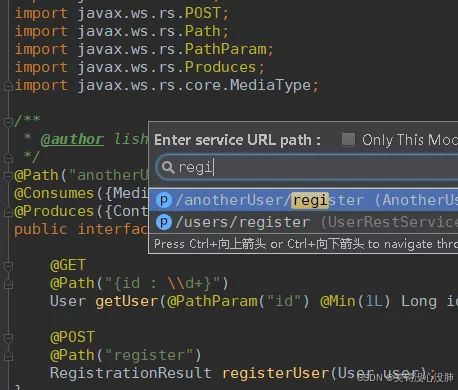Viewport: 458px width, 390px height.
Task: Toggle the Only This Module checkbox
Action: click(x=348, y=139)
